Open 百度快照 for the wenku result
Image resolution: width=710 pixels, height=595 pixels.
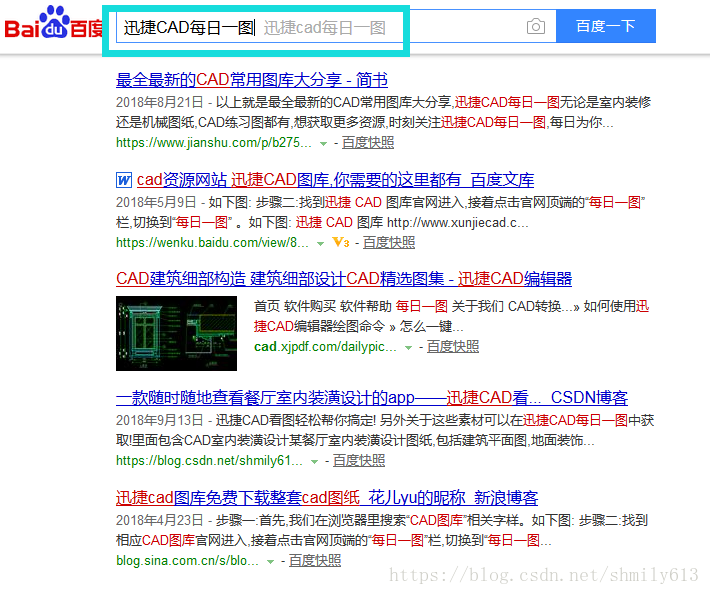389,243
